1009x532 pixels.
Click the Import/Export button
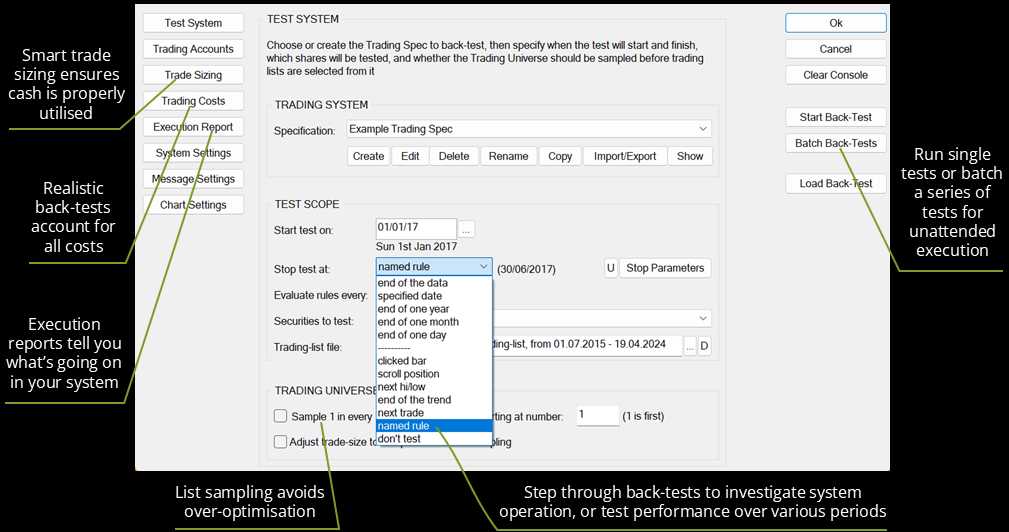pyautogui.click(x=625, y=156)
